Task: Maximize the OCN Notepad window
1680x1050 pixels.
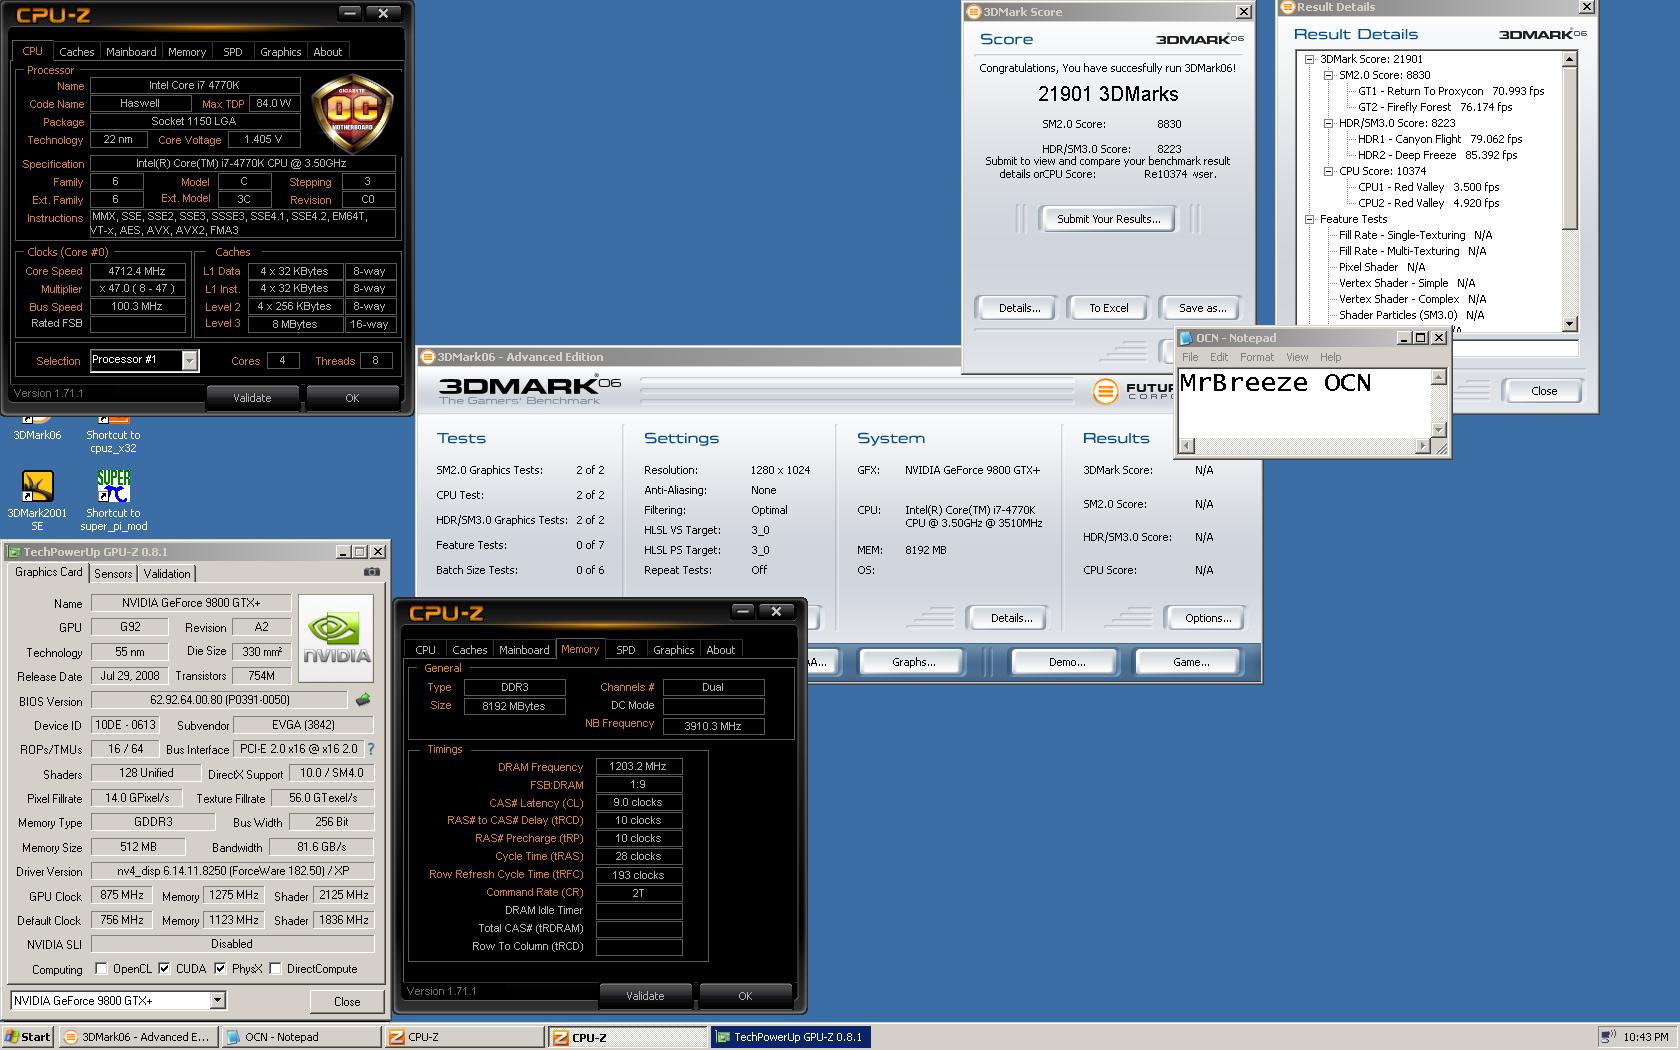Action: point(1421,338)
